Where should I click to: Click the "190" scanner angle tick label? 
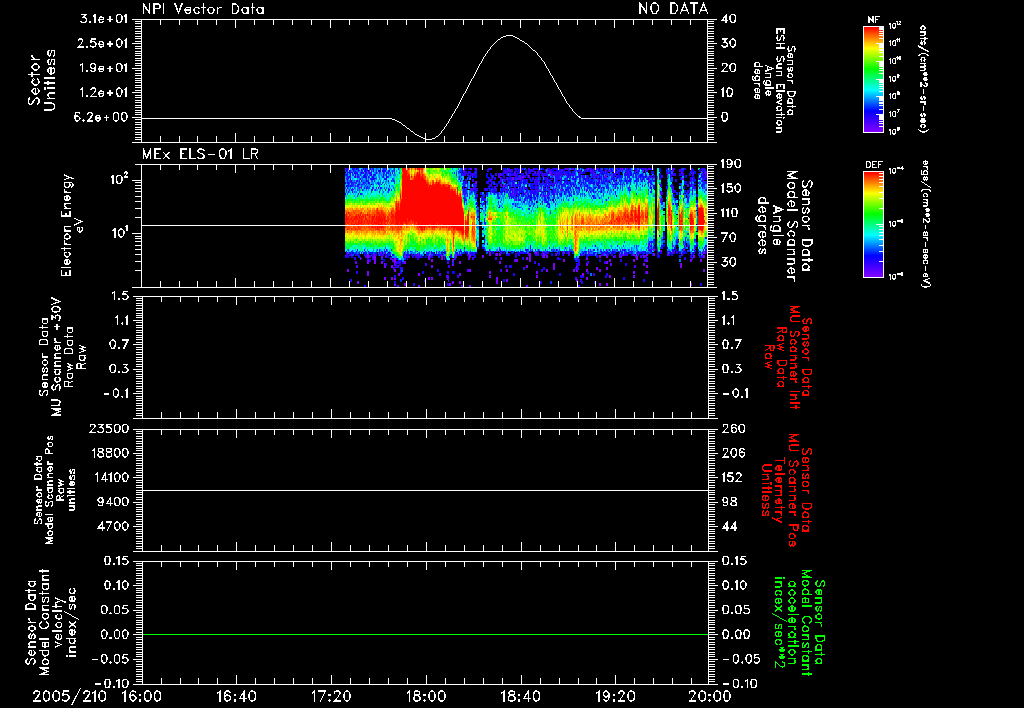tap(733, 164)
